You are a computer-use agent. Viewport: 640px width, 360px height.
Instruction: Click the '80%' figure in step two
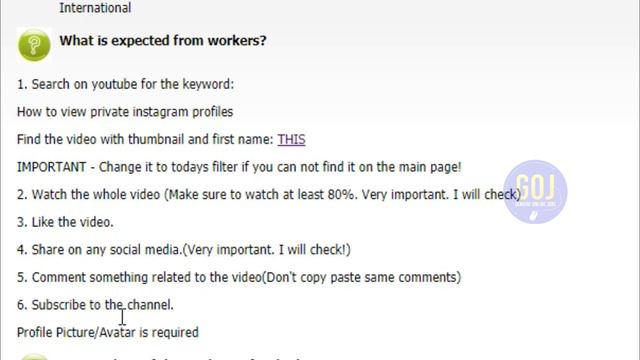340,195
